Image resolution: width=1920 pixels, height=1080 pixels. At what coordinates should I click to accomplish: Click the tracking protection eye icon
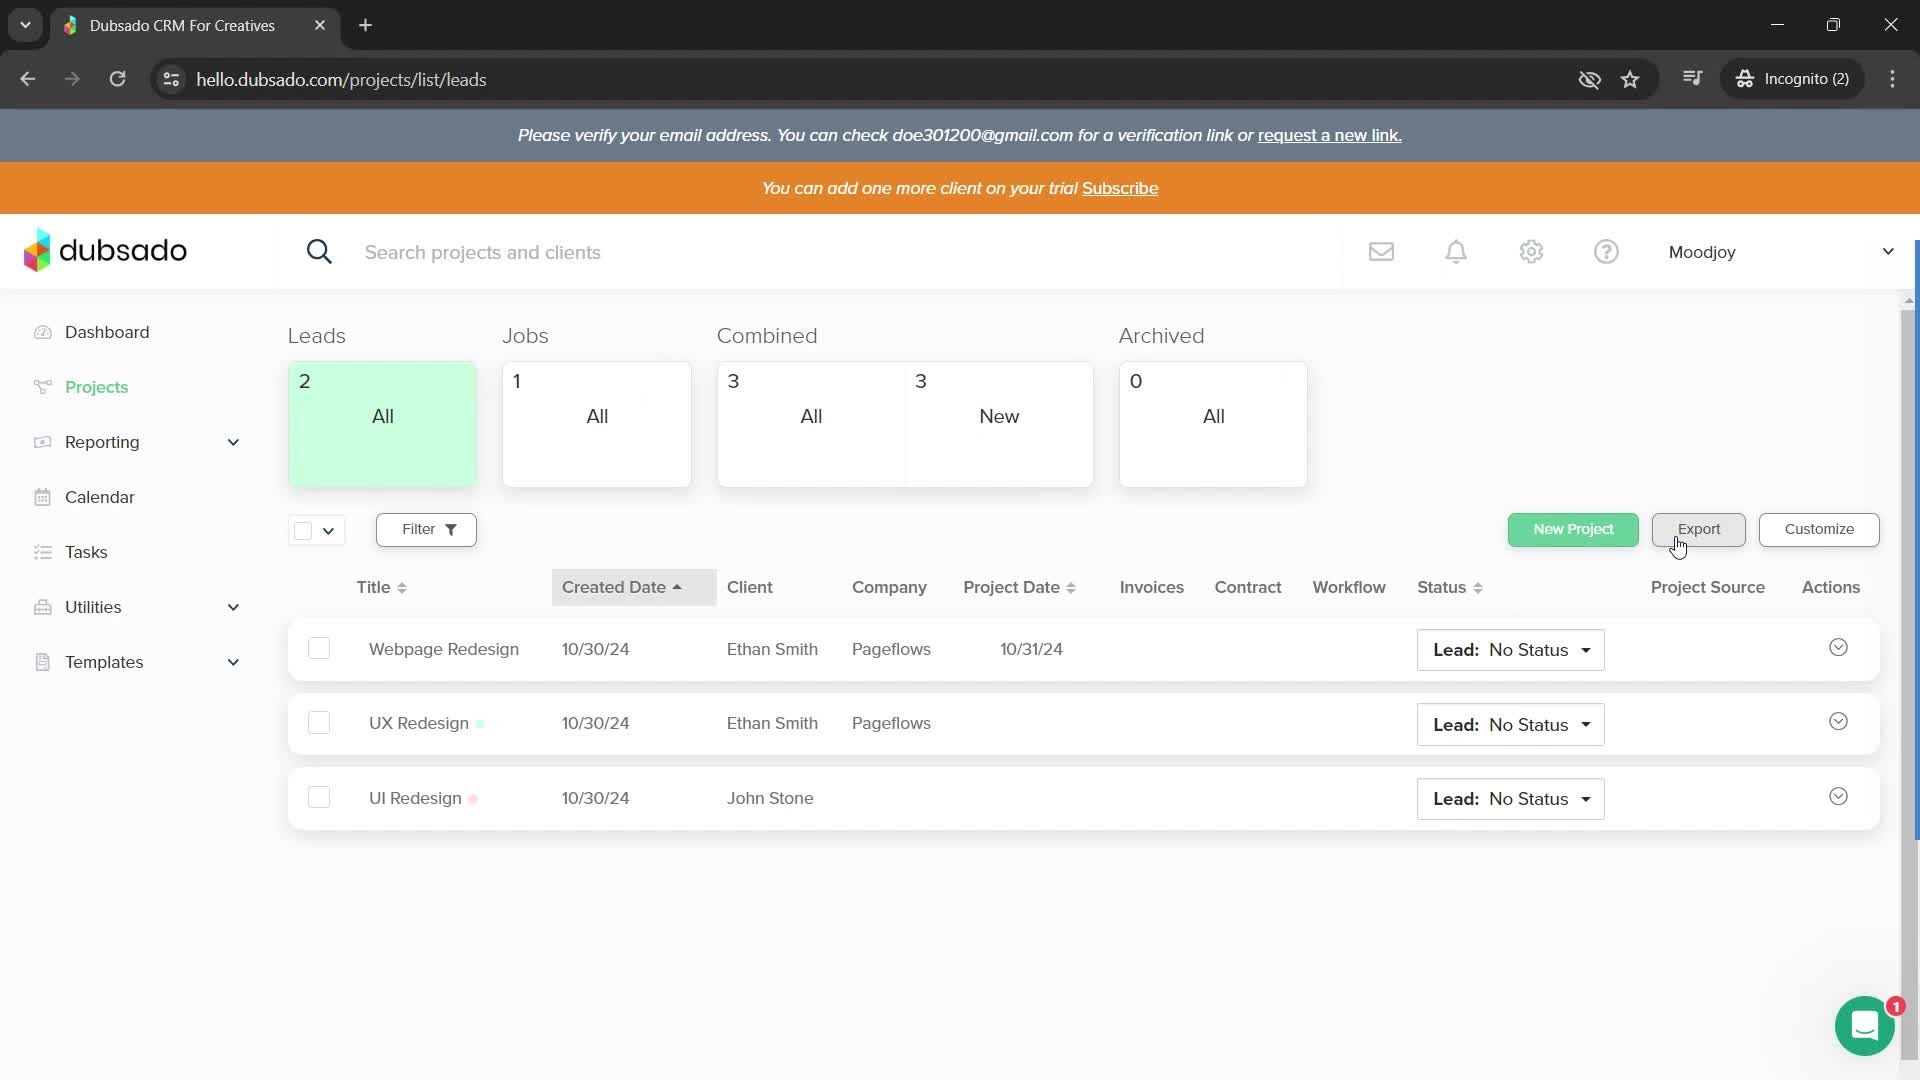point(1589,79)
